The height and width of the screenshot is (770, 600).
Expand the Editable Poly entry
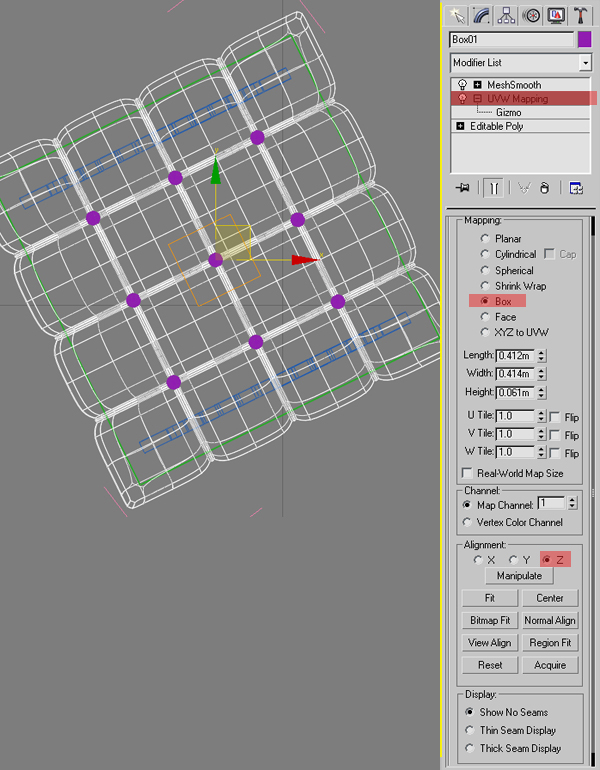[460, 126]
